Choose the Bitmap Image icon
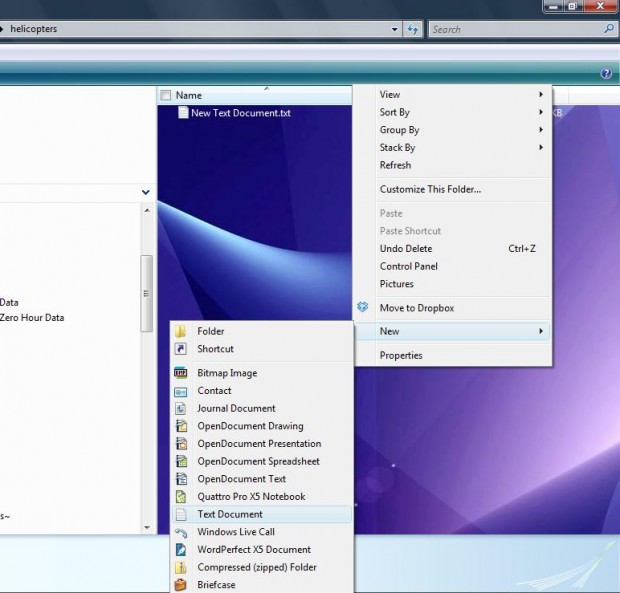This screenshot has height=593, width=620. click(x=181, y=373)
